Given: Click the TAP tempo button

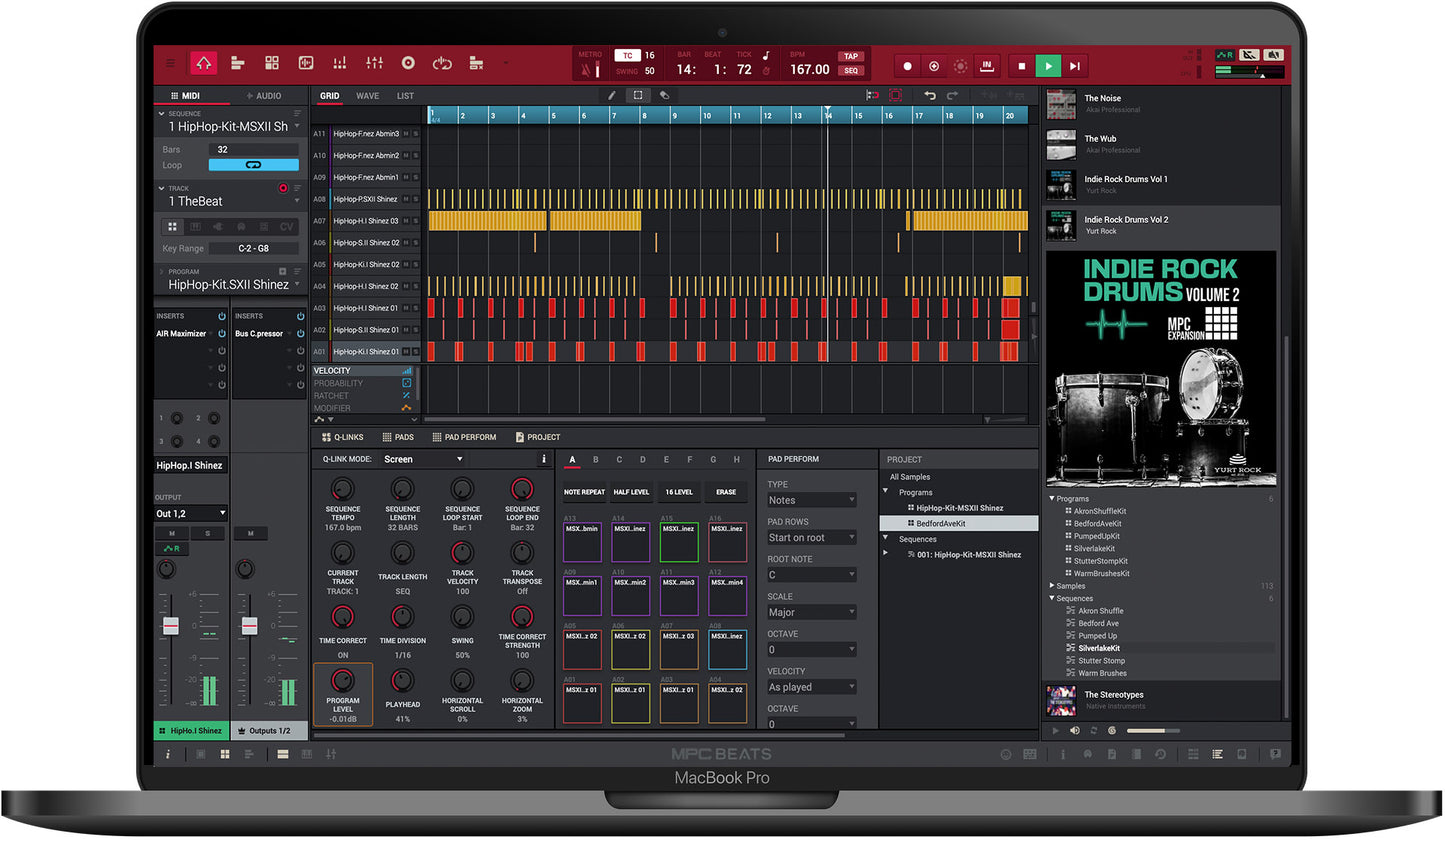Looking at the screenshot, I should 851,56.
